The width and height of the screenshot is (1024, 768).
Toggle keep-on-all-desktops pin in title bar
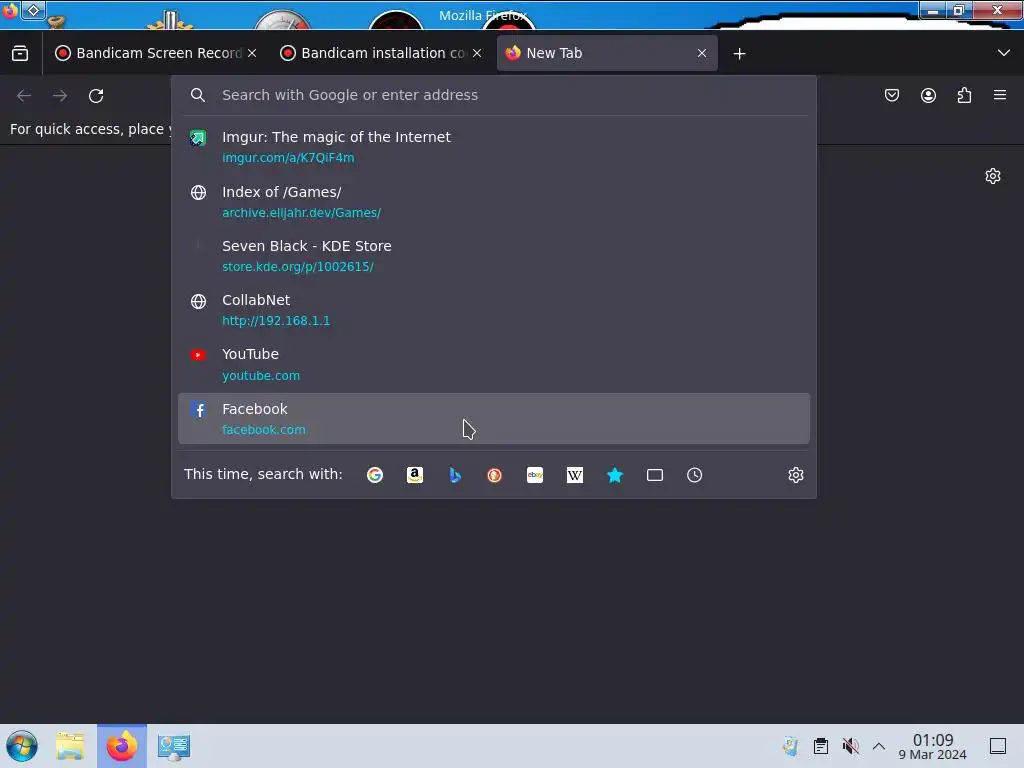click(33, 10)
